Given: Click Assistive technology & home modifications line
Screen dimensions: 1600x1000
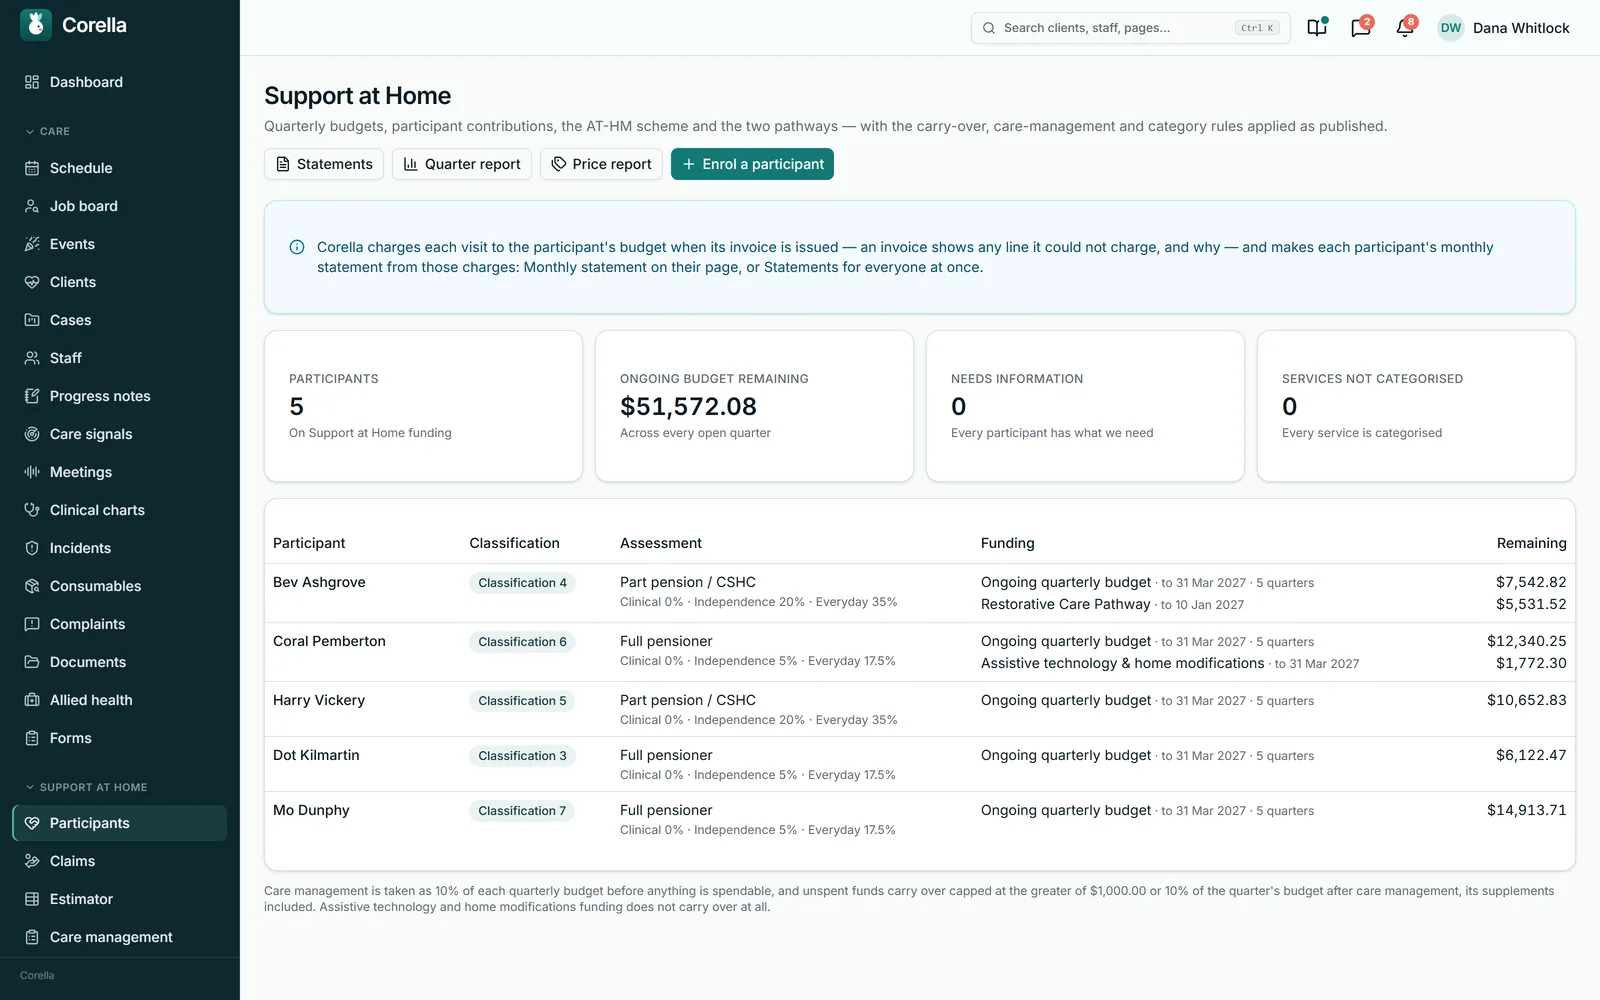Looking at the screenshot, I should 1170,663.
